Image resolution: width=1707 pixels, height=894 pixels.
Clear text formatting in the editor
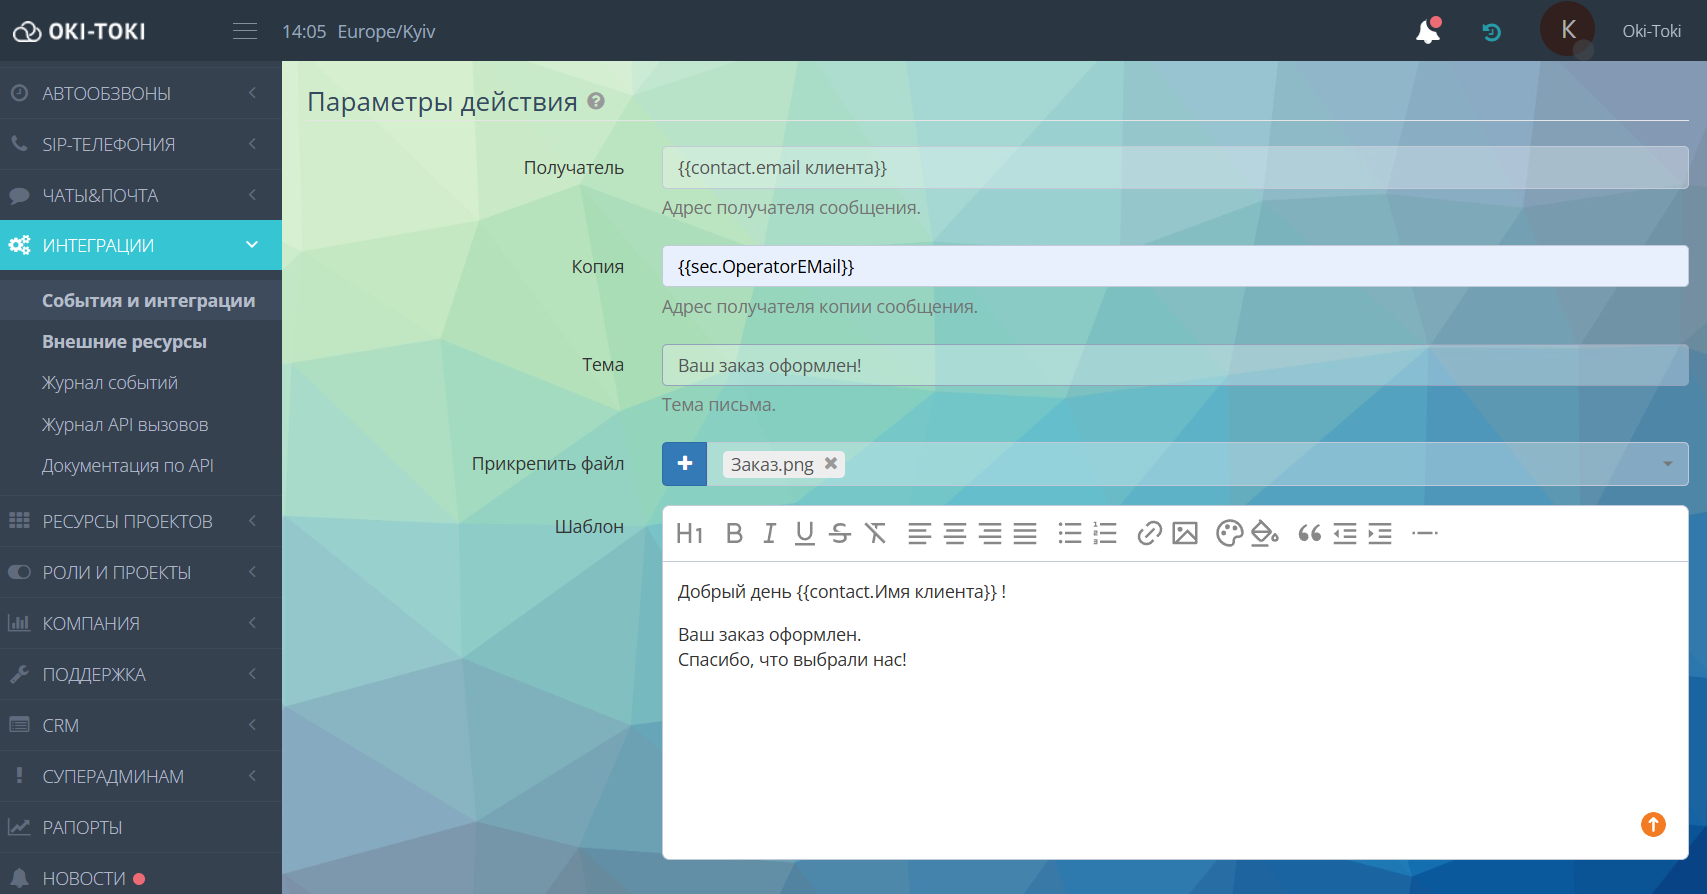[x=875, y=534]
